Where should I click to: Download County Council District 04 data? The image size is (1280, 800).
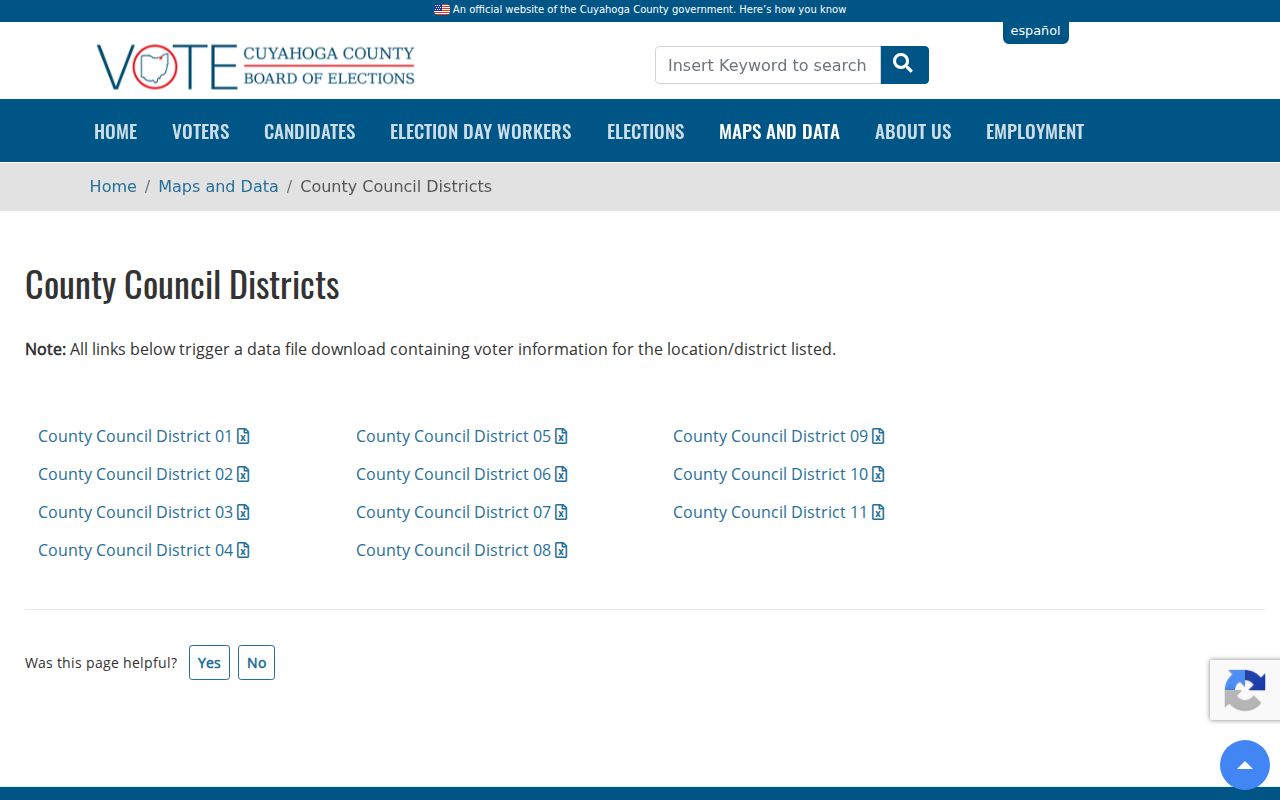[x=144, y=550]
